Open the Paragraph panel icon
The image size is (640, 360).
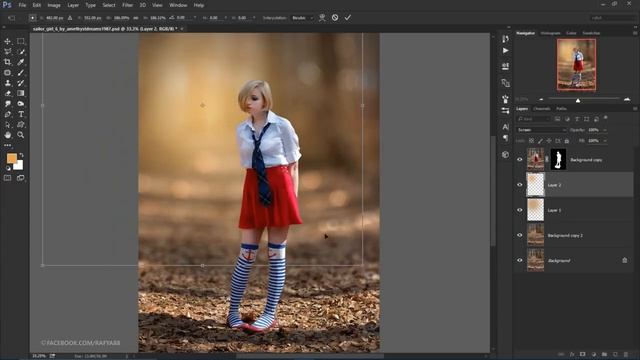(x=505, y=138)
